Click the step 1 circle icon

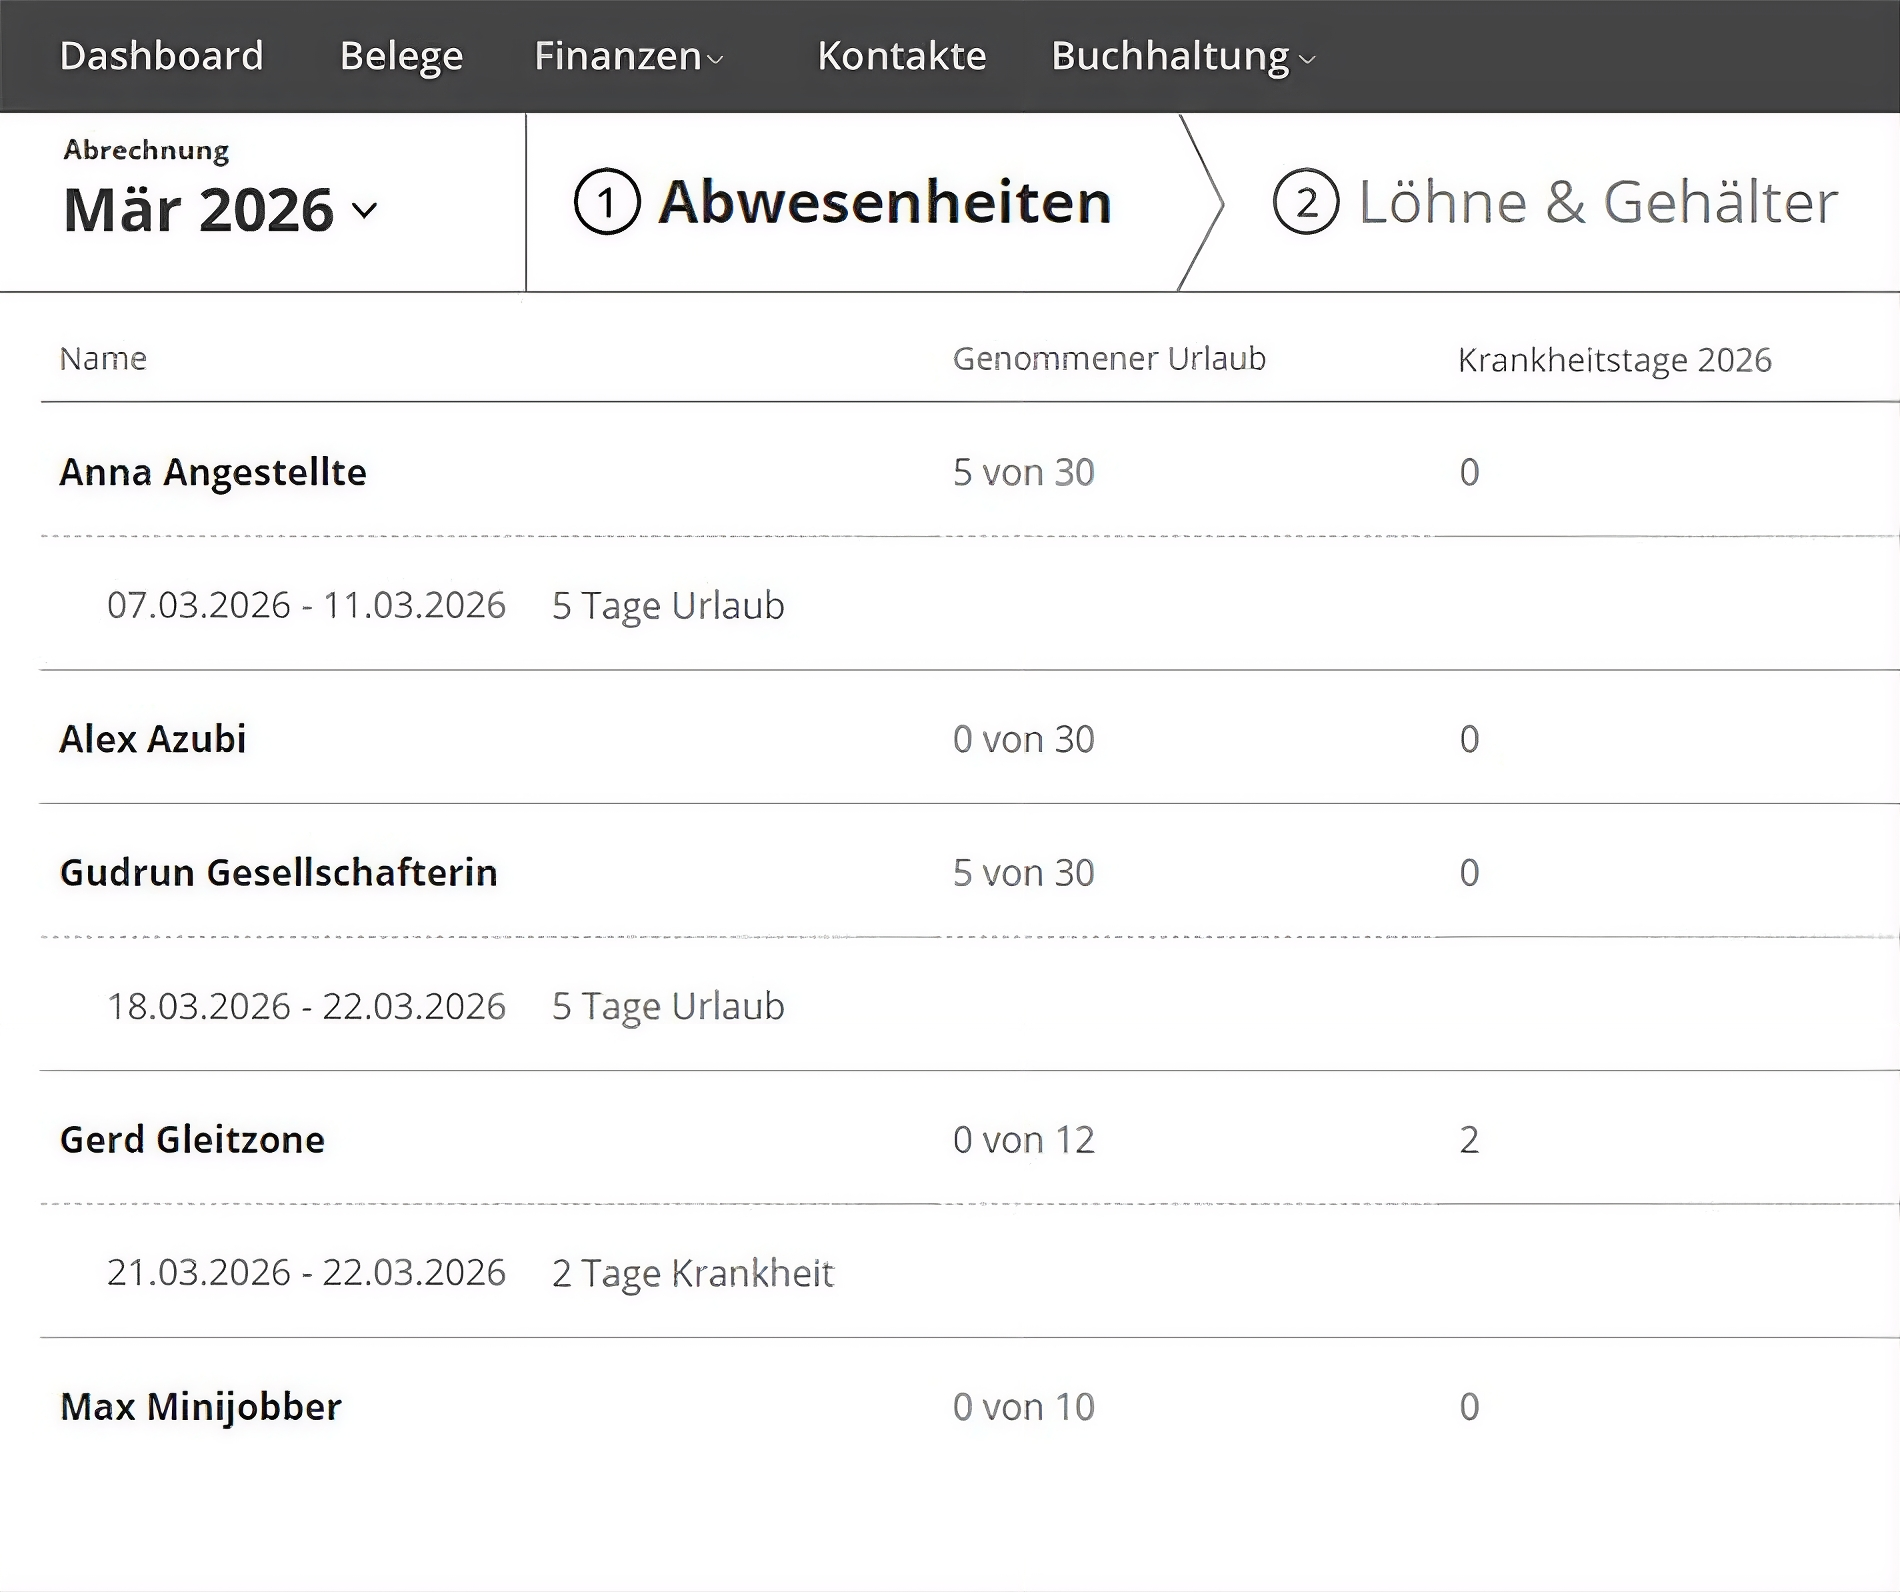pos(606,202)
